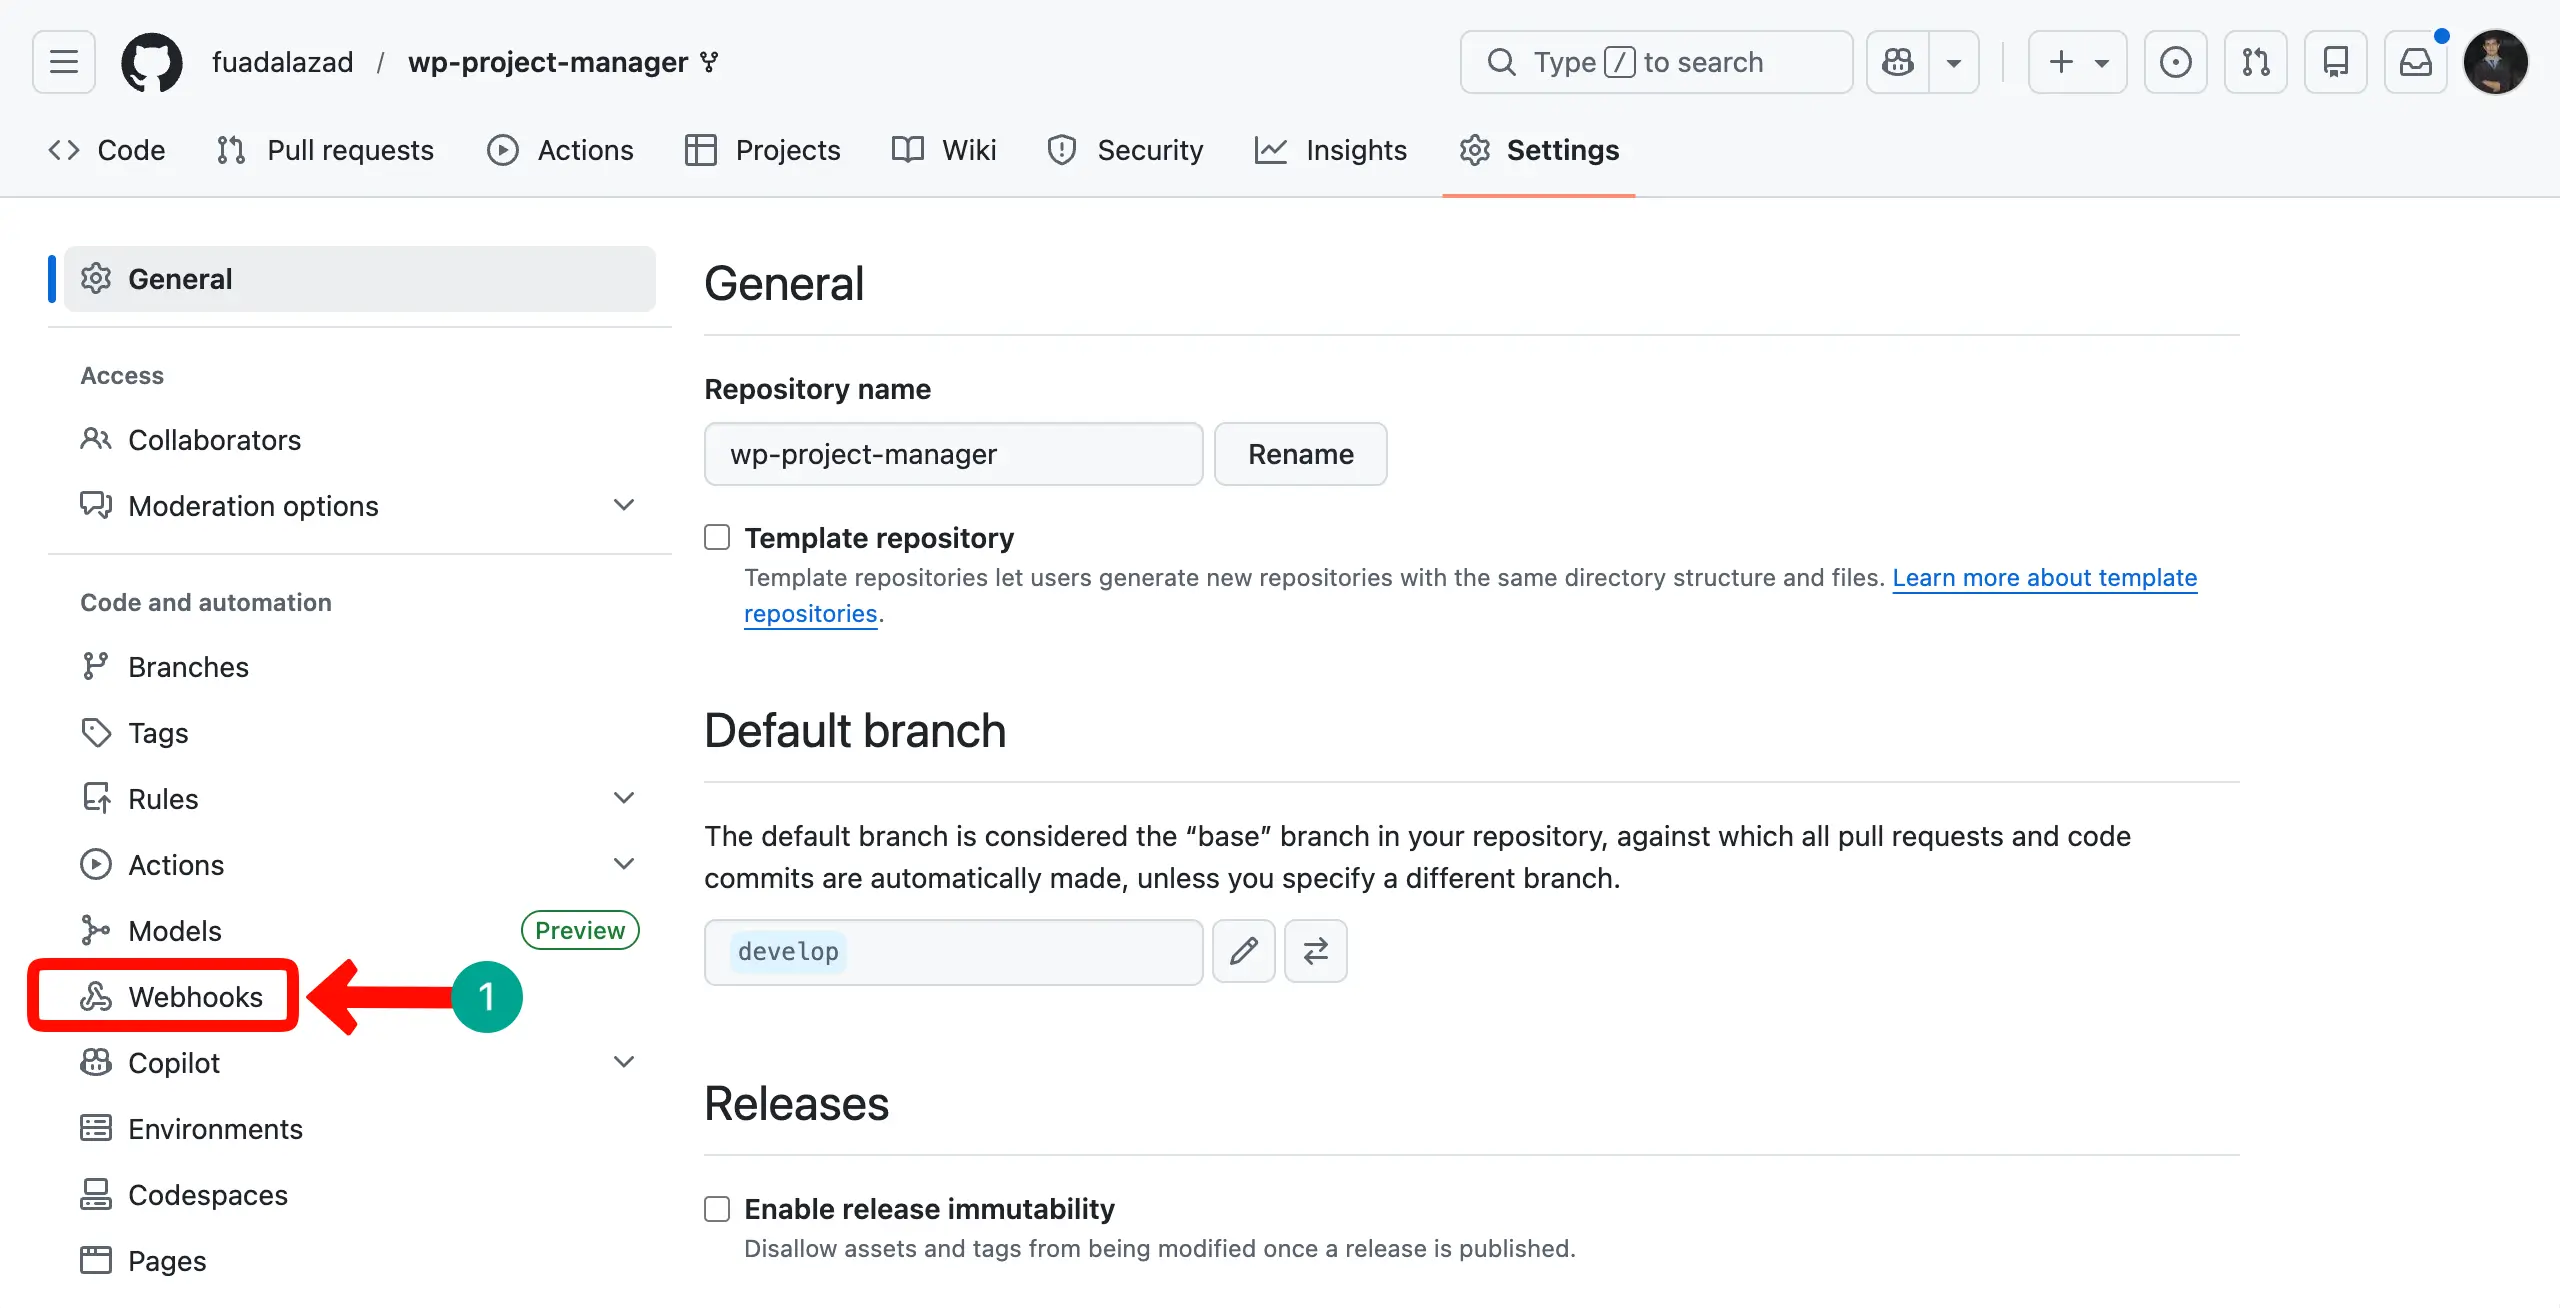This screenshot has height=1308, width=2560.
Task: Click the search field in the header
Action: point(1656,62)
